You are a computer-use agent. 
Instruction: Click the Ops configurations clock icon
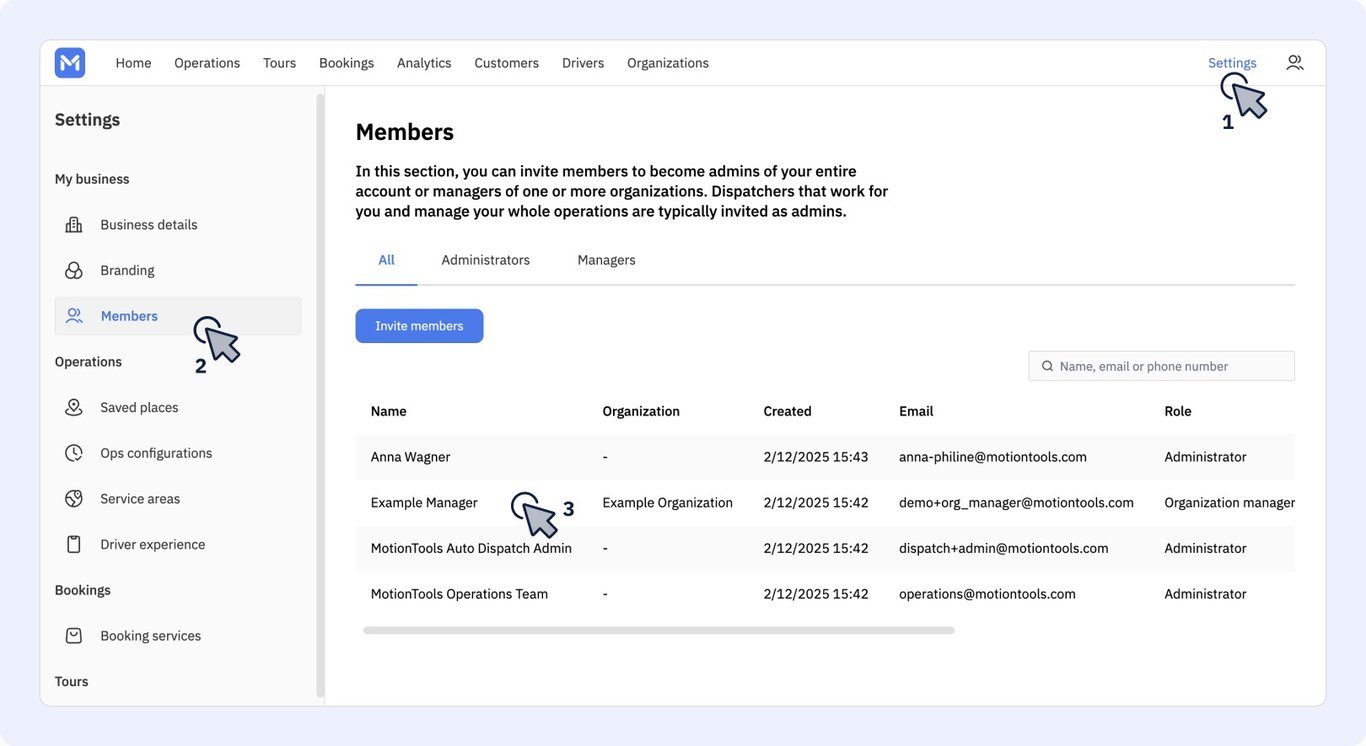74,453
